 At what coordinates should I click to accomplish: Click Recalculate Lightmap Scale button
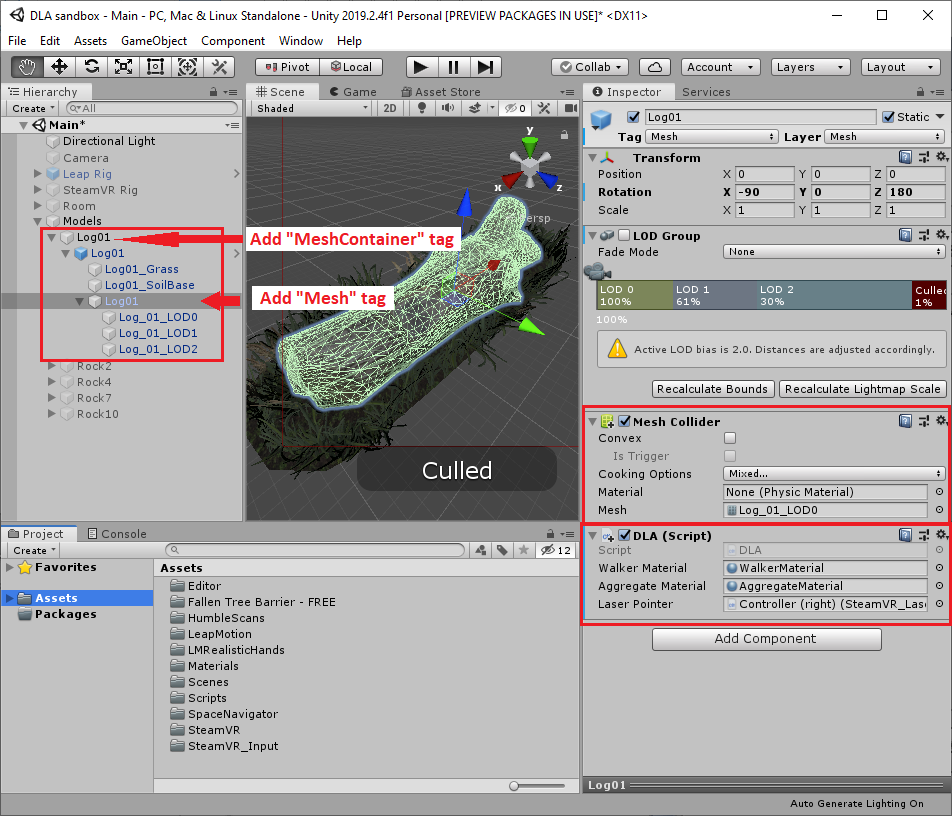point(862,389)
